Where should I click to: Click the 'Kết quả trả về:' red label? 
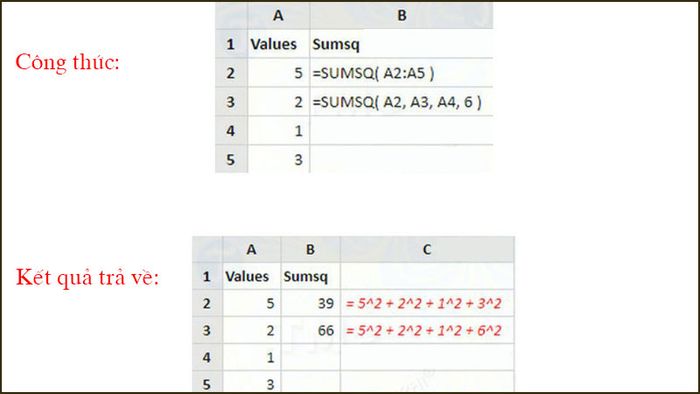(x=88, y=277)
